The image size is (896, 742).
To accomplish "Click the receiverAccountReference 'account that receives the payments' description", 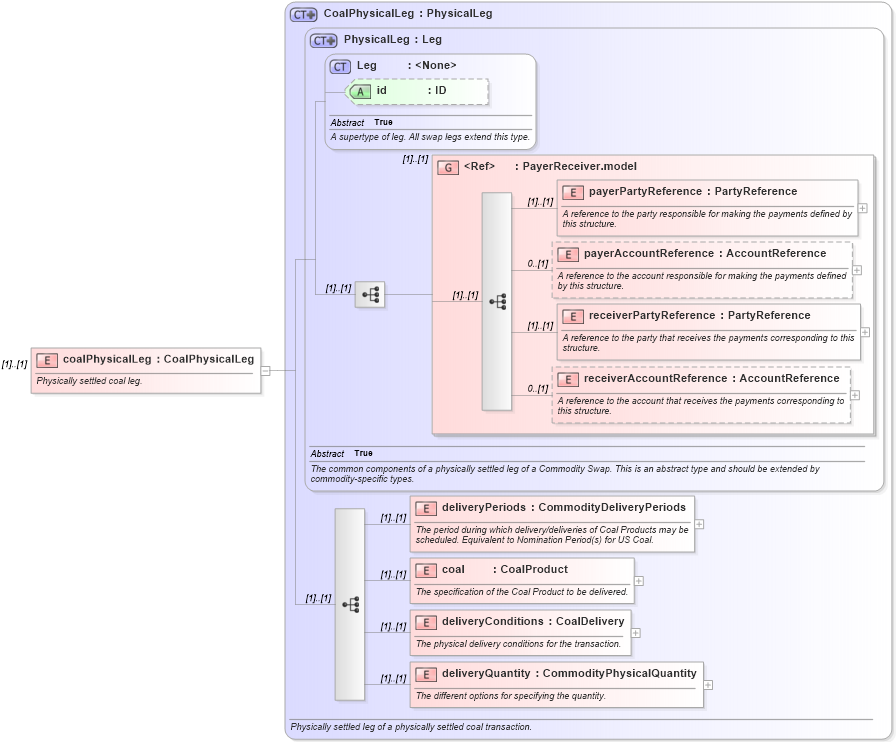I will pyautogui.click(x=701, y=405).
